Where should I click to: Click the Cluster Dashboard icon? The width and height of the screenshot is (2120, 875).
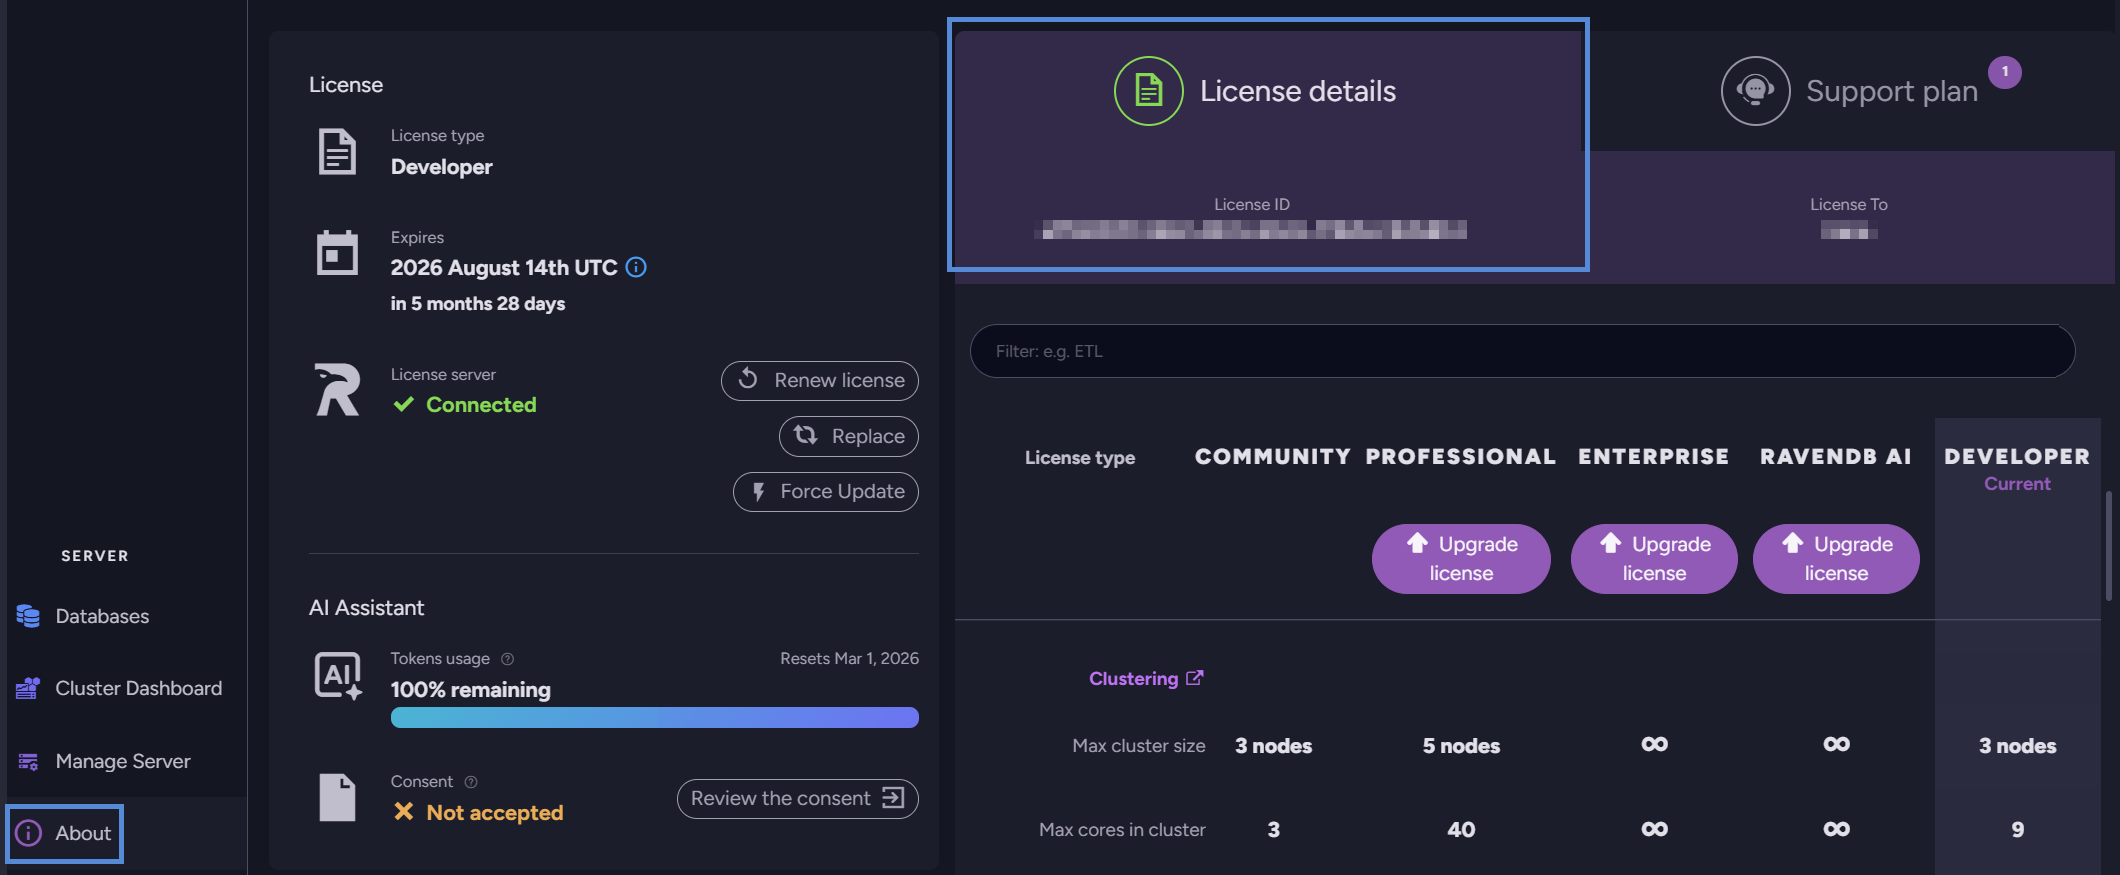coord(28,688)
